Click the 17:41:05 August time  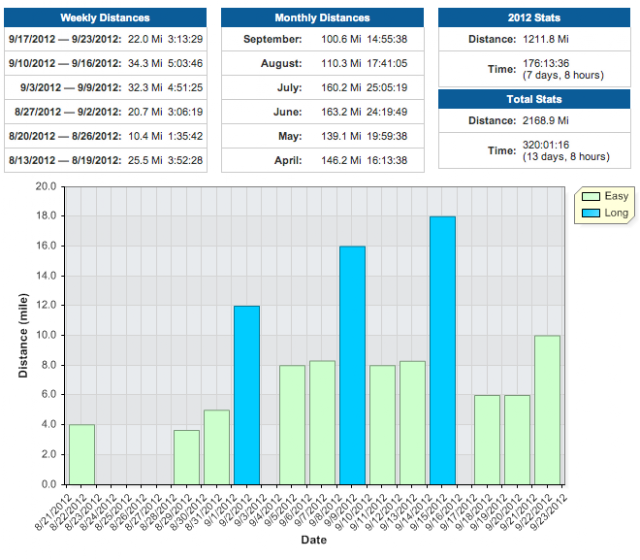[x=387, y=63]
